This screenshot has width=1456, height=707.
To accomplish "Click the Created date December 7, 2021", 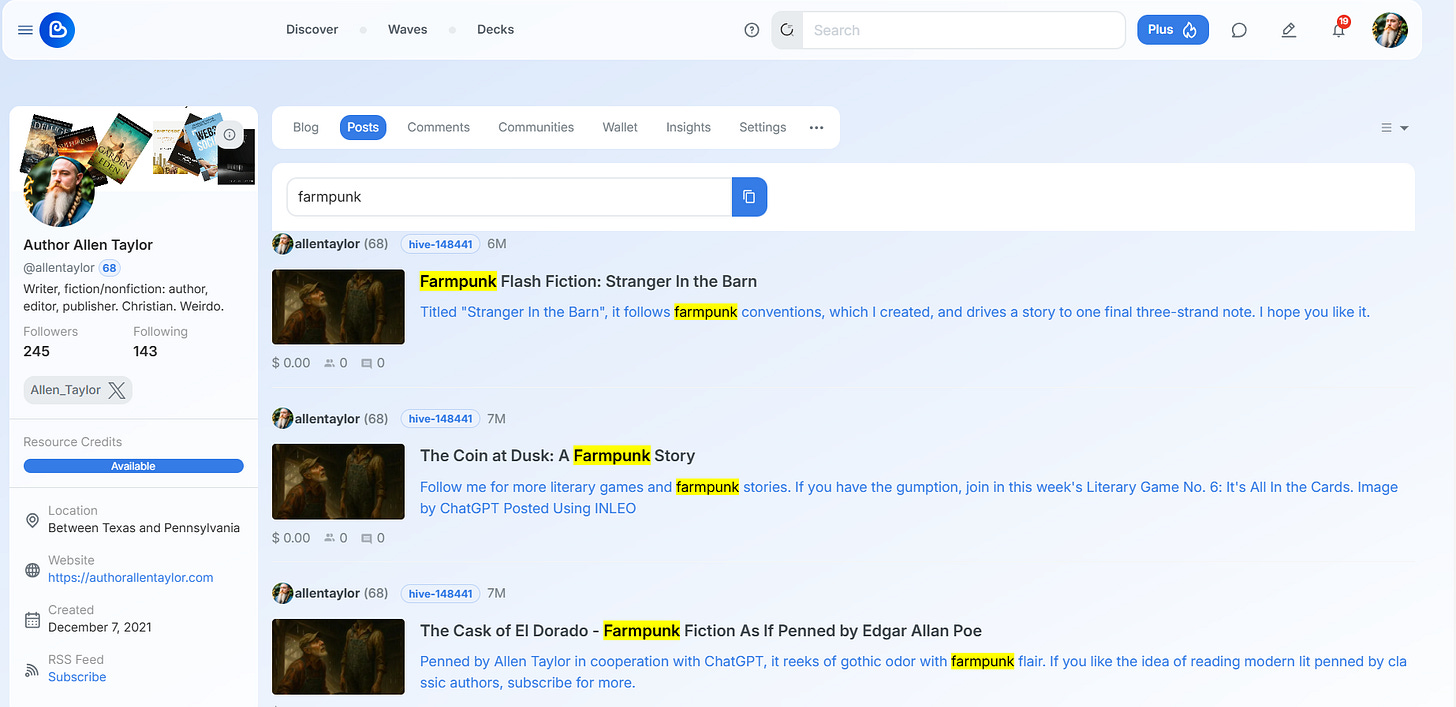I will pos(100,627).
